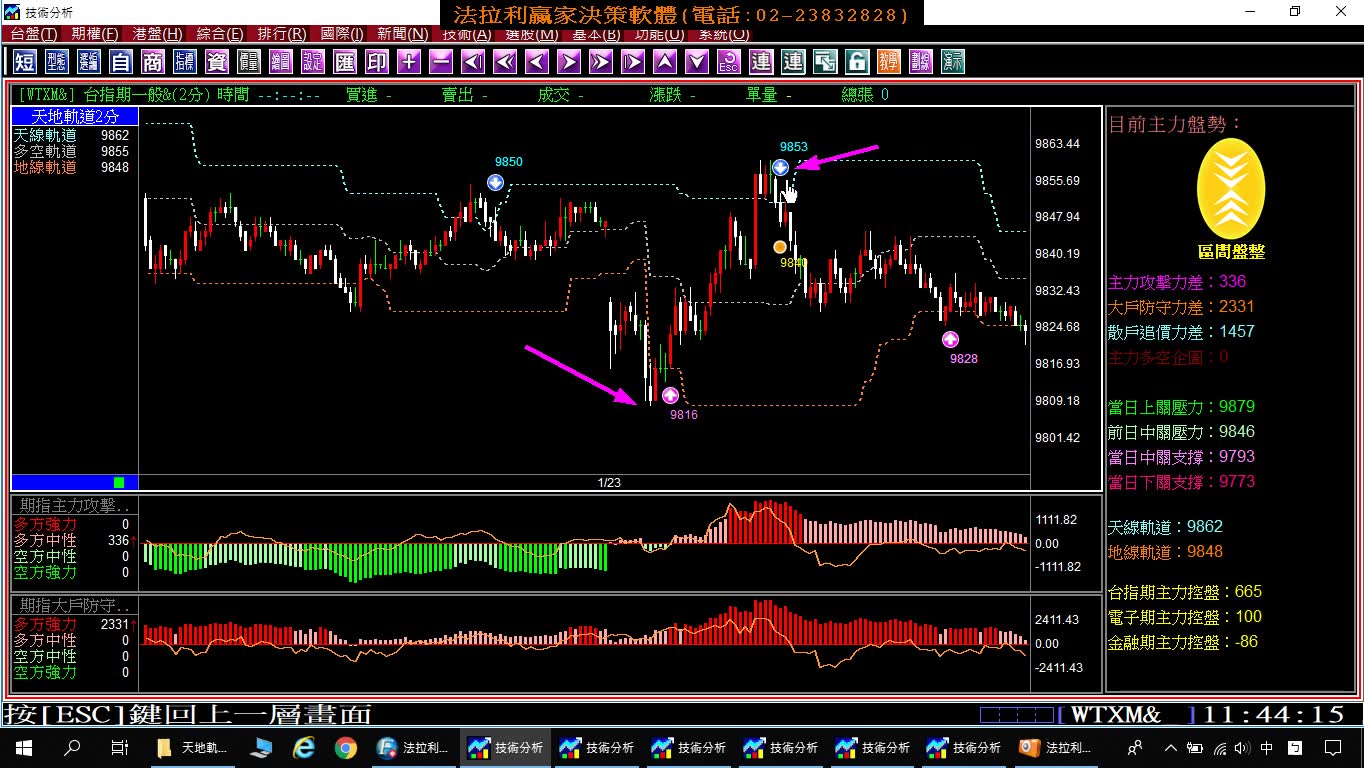The height and width of the screenshot is (768, 1364).
Task: Click the up triangle toolbar button
Action: coord(665,61)
